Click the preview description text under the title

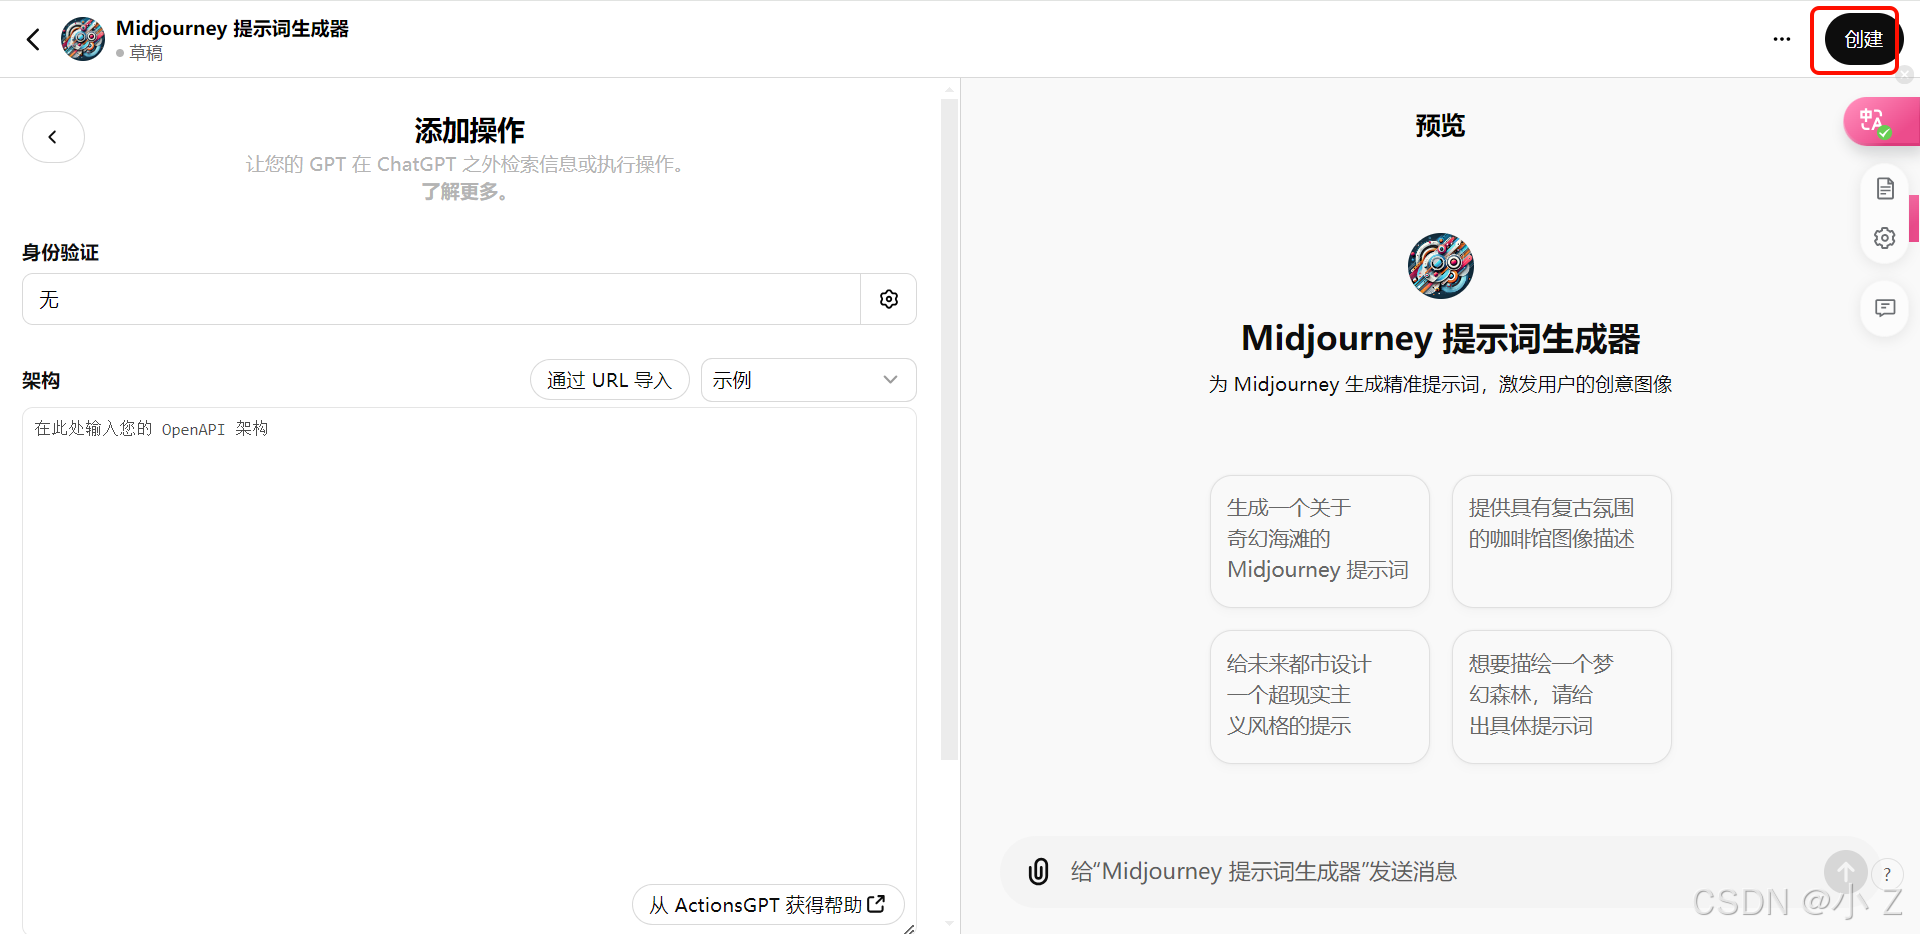[1440, 385]
